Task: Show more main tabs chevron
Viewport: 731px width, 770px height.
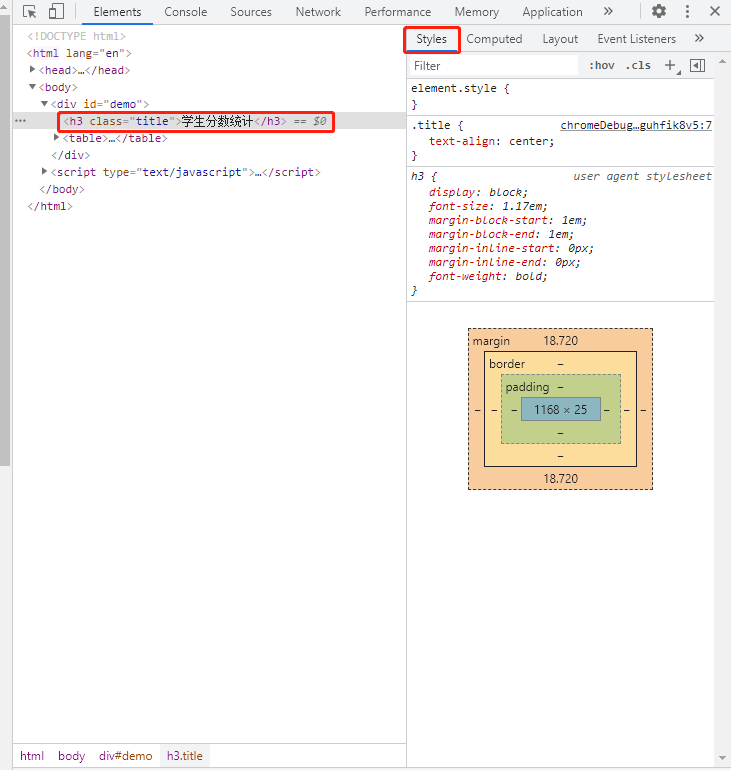Action: (x=608, y=11)
